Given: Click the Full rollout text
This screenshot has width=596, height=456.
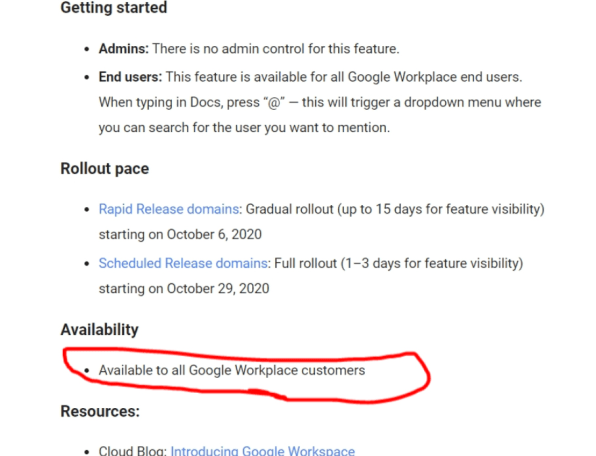Looking at the screenshot, I should (x=305, y=263).
